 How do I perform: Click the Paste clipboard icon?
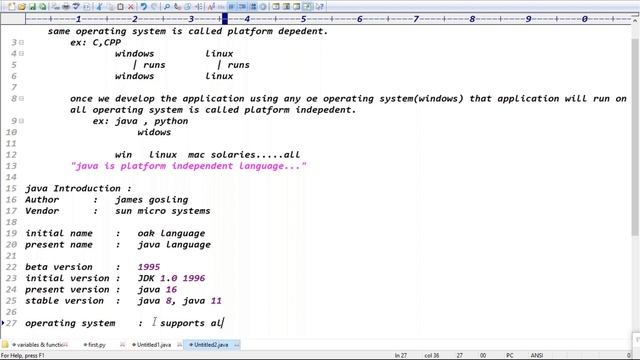[120, 7]
